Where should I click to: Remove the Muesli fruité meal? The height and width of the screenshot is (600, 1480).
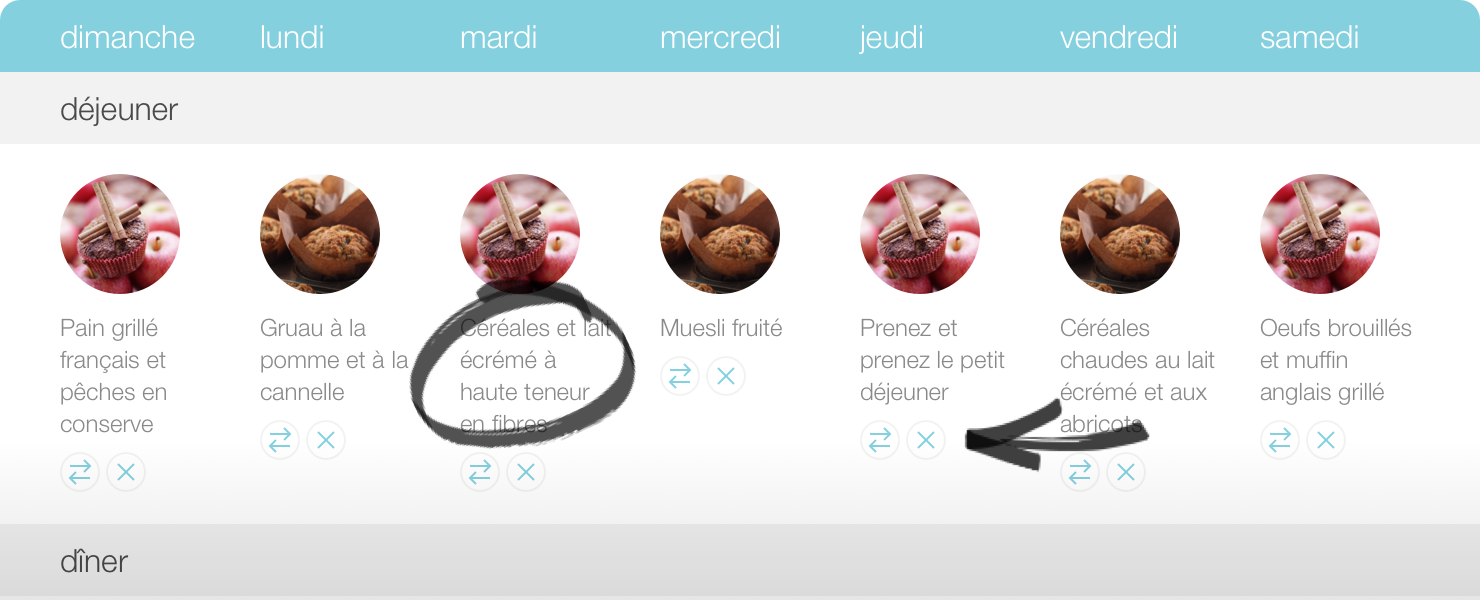pos(726,376)
